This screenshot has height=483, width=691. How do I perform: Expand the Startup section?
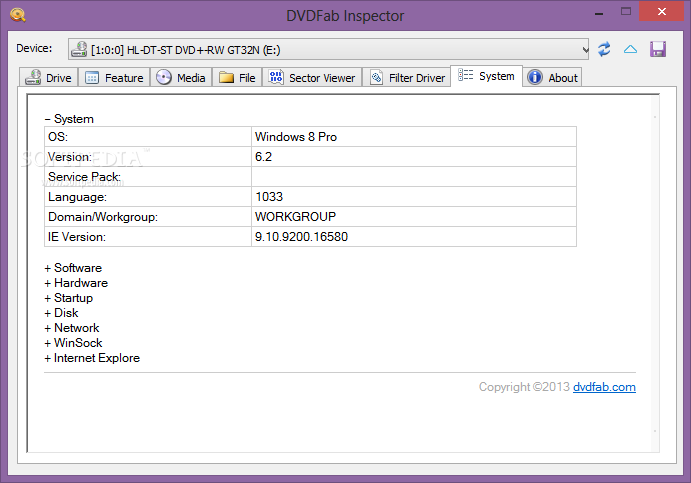tap(69, 298)
